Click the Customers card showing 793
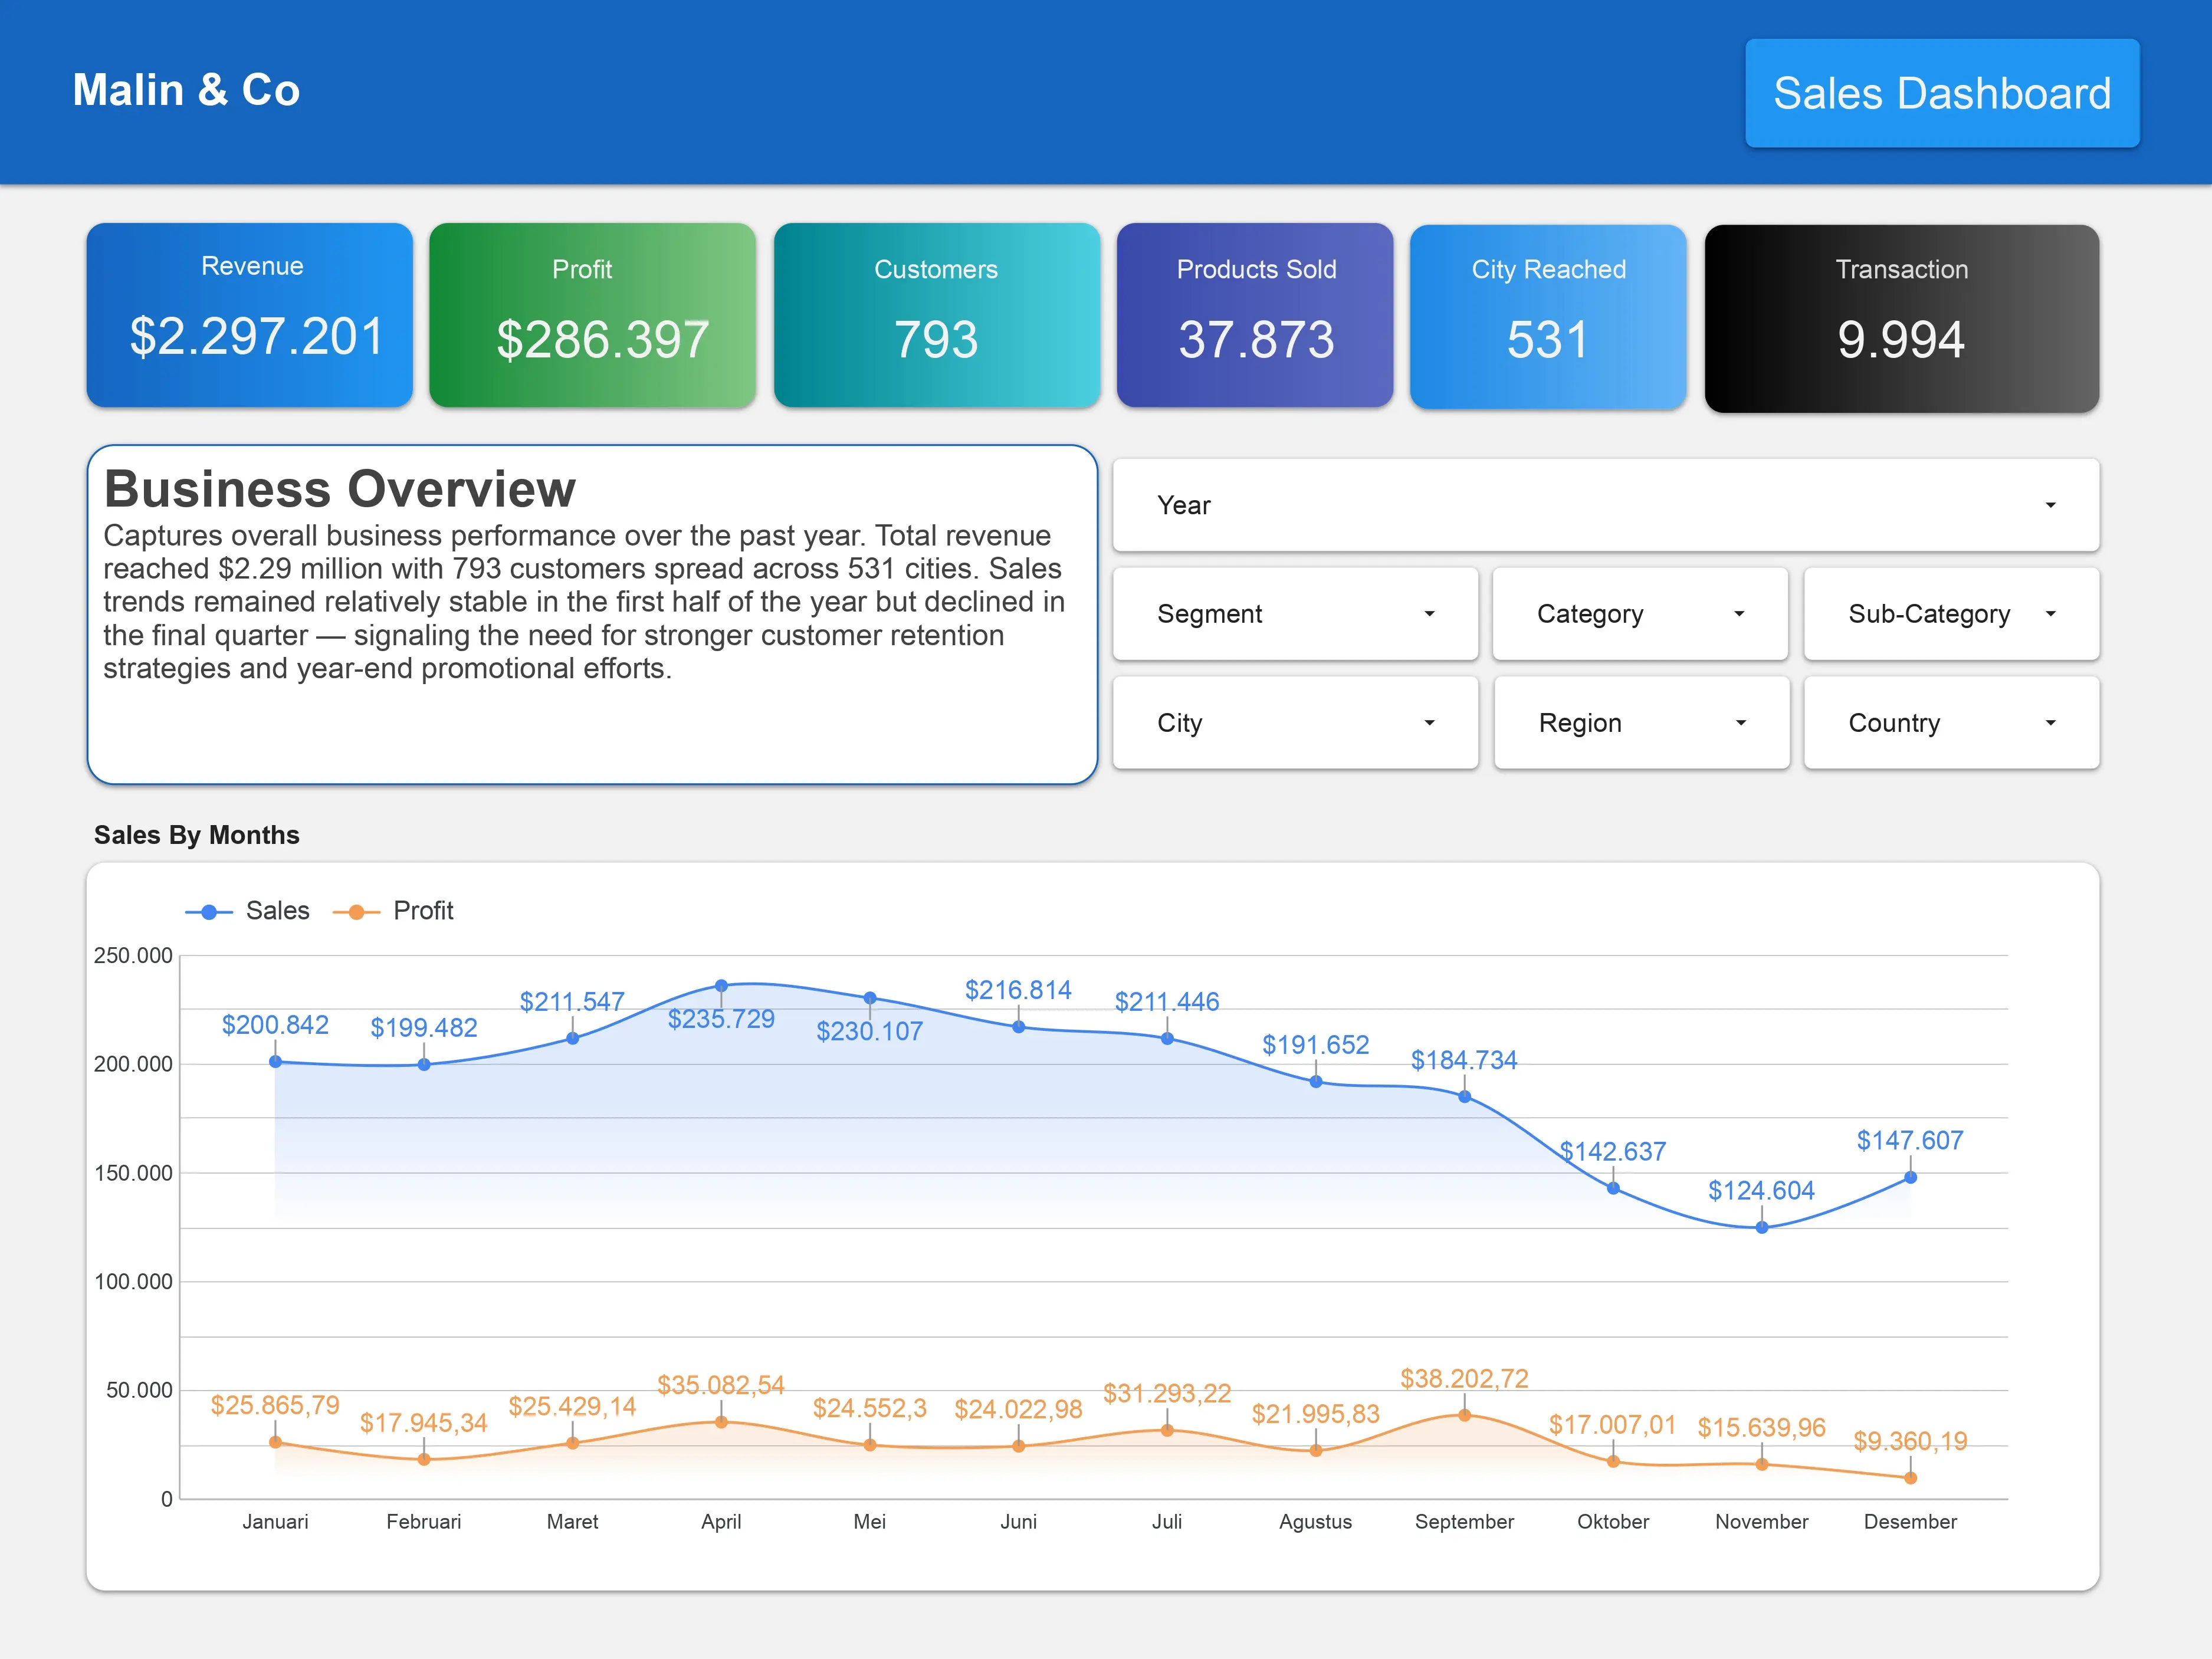The image size is (2212, 1659). [x=936, y=315]
